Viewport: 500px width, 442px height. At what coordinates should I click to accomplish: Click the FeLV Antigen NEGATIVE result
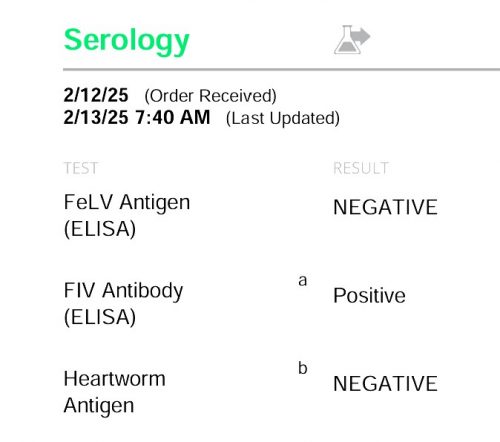pos(385,207)
